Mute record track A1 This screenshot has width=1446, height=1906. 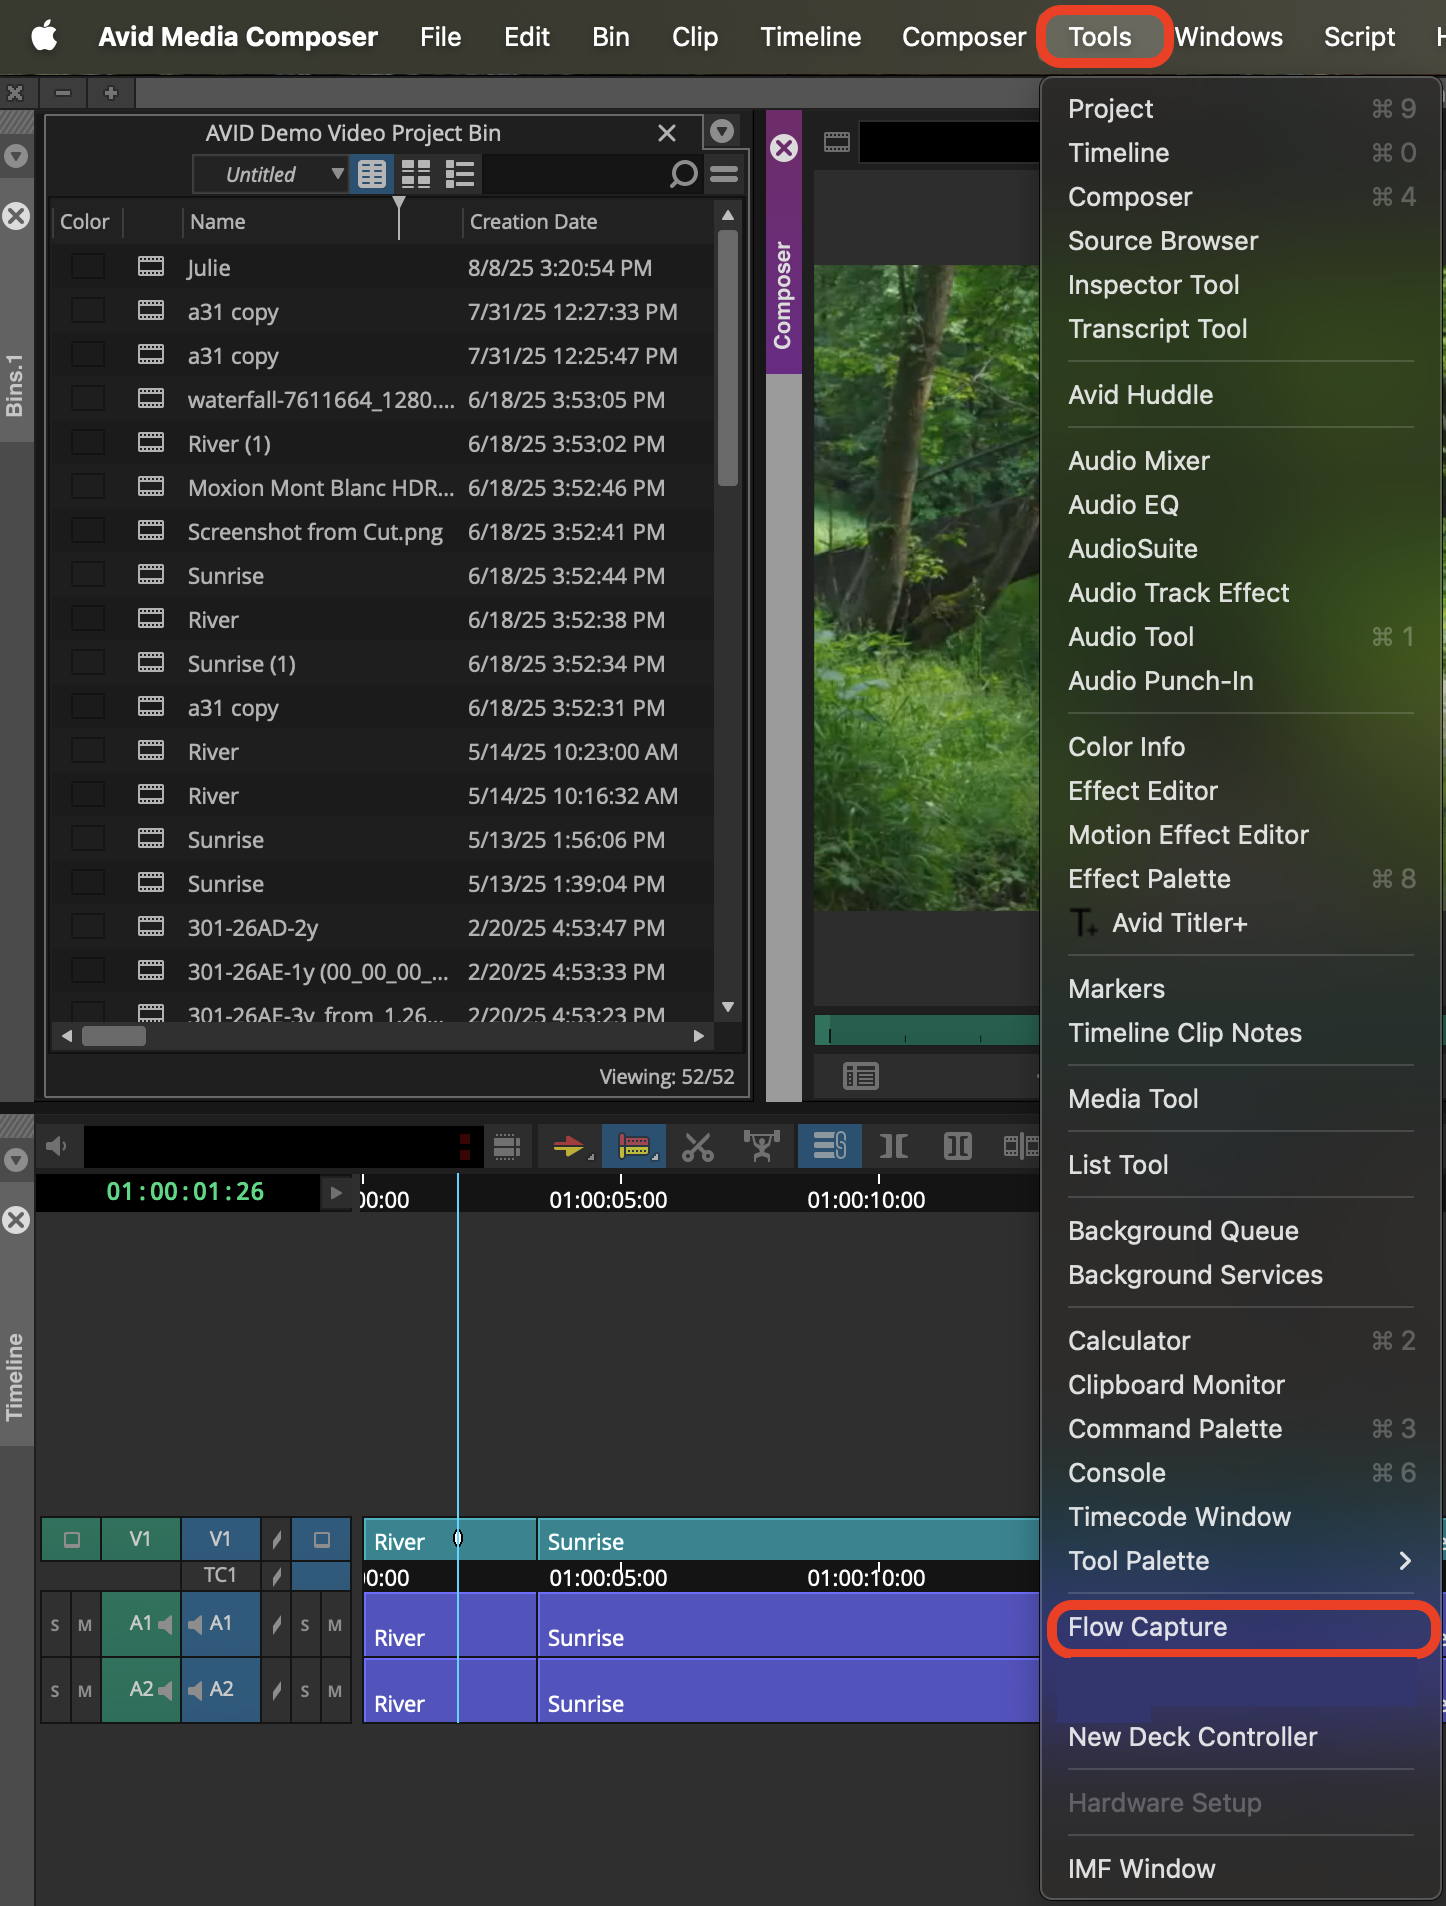[x=335, y=1626]
